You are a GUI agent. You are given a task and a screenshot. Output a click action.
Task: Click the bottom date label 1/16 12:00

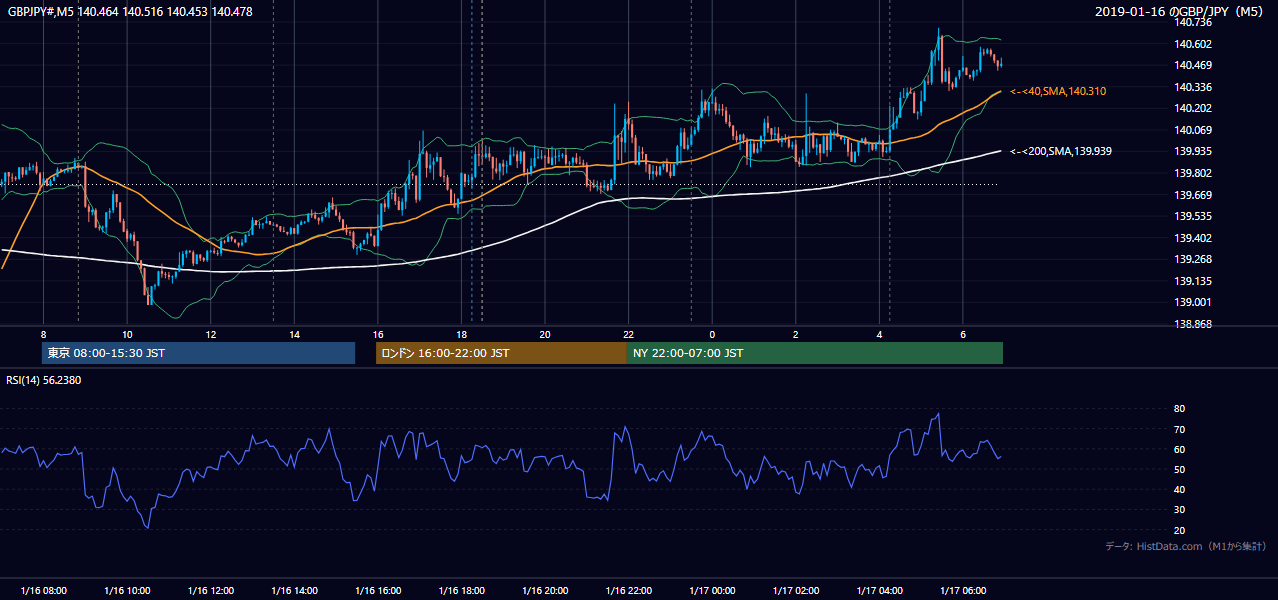coord(211,591)
